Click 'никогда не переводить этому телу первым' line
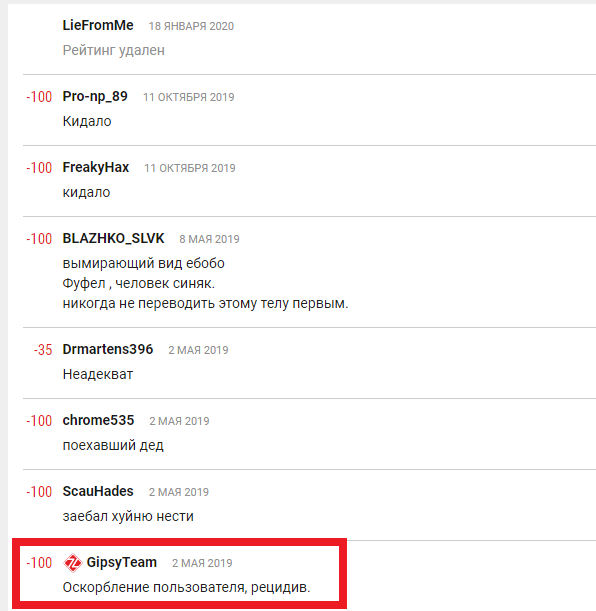Screen dimensions: 596x611 [x=205, y=303]
